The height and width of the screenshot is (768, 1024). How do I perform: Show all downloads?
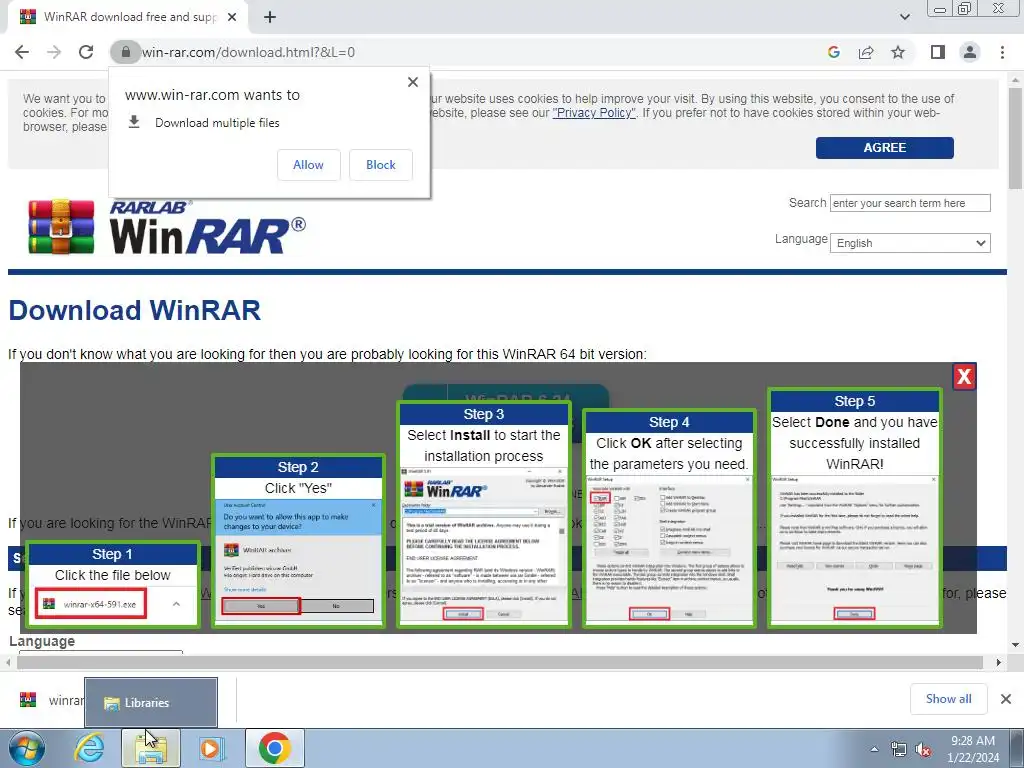(x=948, y=699)
